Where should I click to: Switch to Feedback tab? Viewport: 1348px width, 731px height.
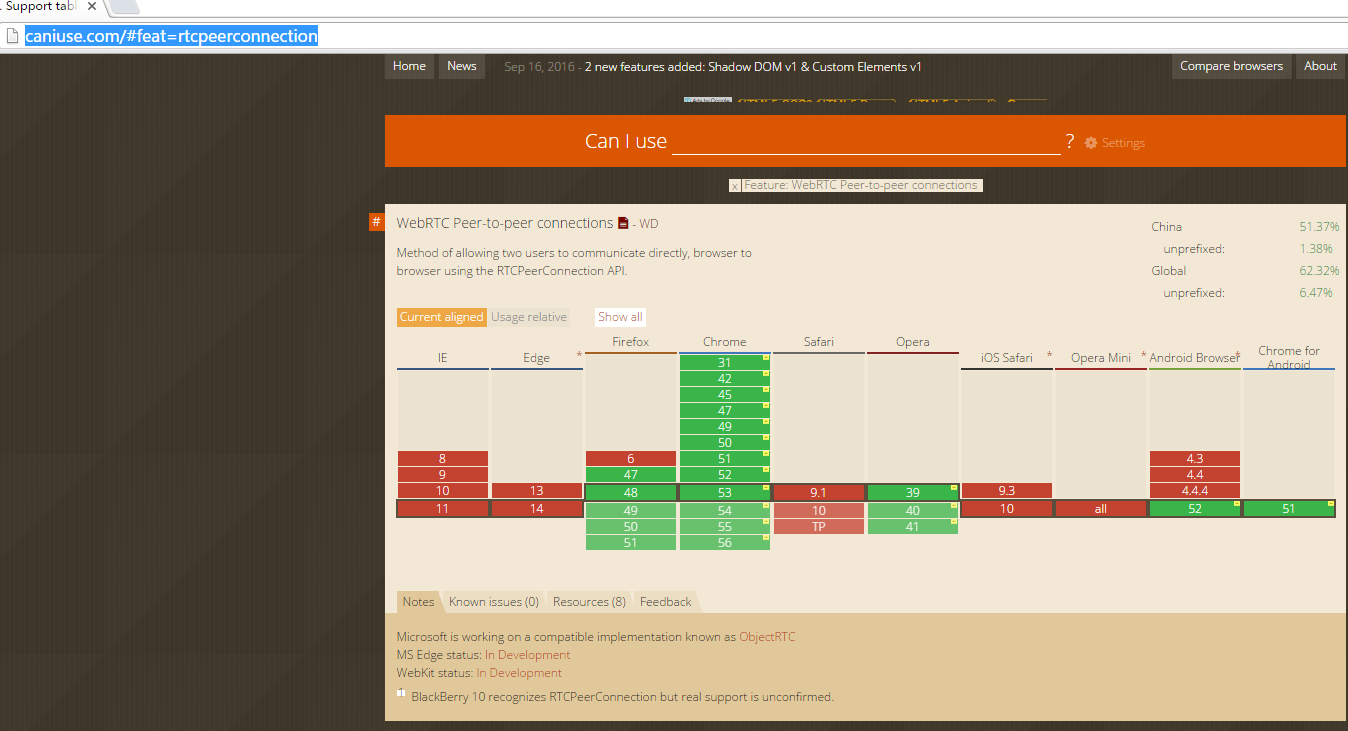click(x=665, y=602)
